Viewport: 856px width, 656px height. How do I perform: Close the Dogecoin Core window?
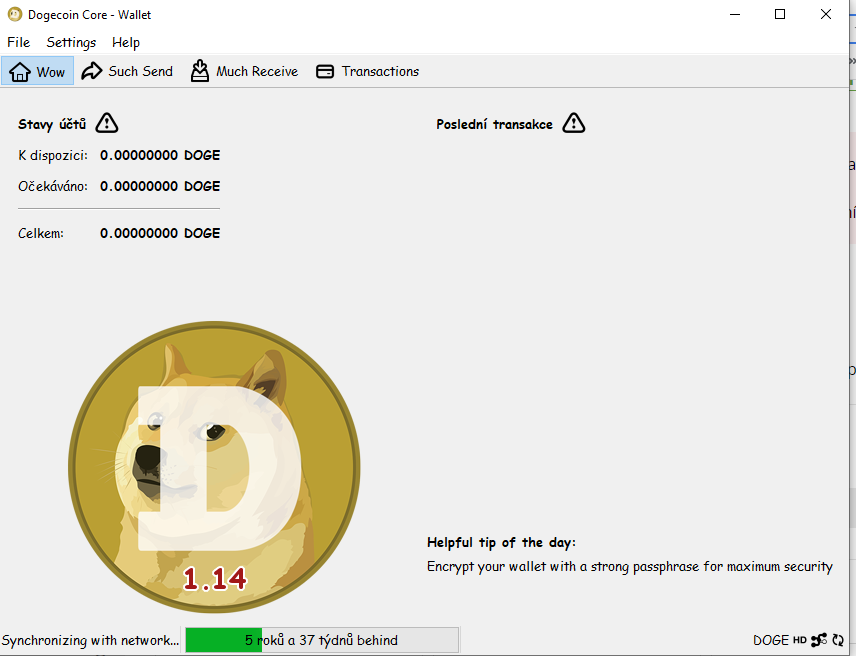click(826, 14)
